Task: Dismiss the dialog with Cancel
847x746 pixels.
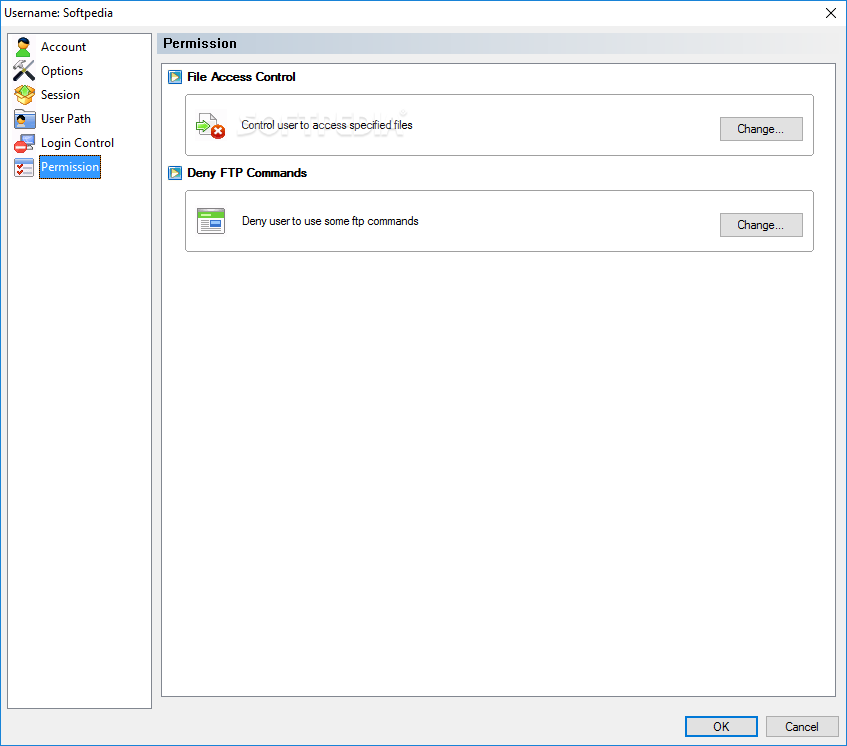Action: 802,727
